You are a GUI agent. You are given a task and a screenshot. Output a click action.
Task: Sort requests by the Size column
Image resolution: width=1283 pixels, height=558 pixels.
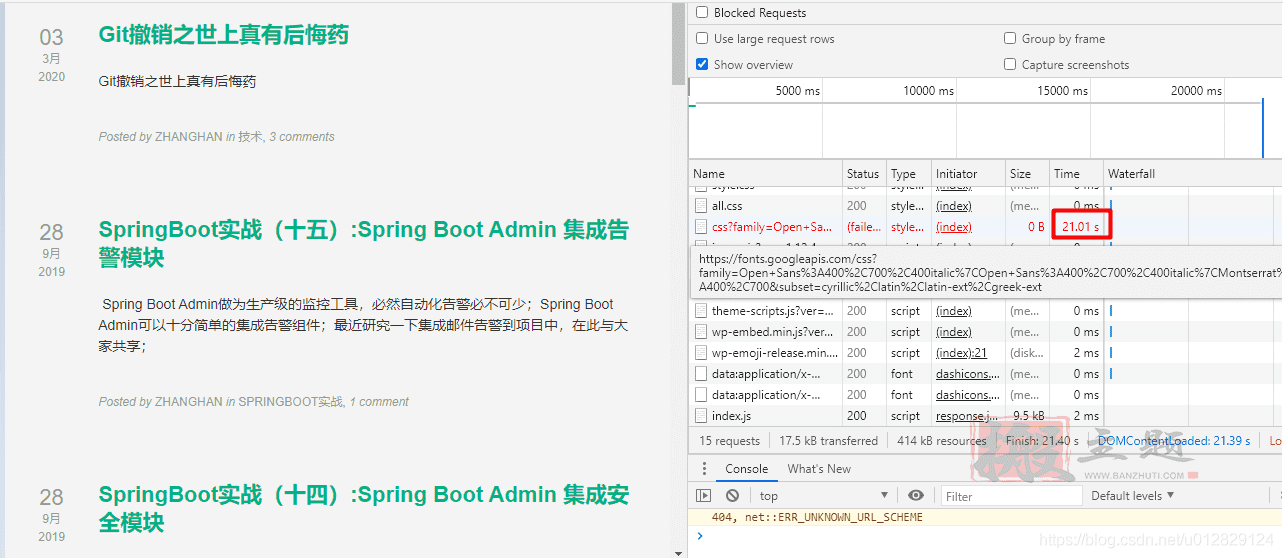(1027, 174)
